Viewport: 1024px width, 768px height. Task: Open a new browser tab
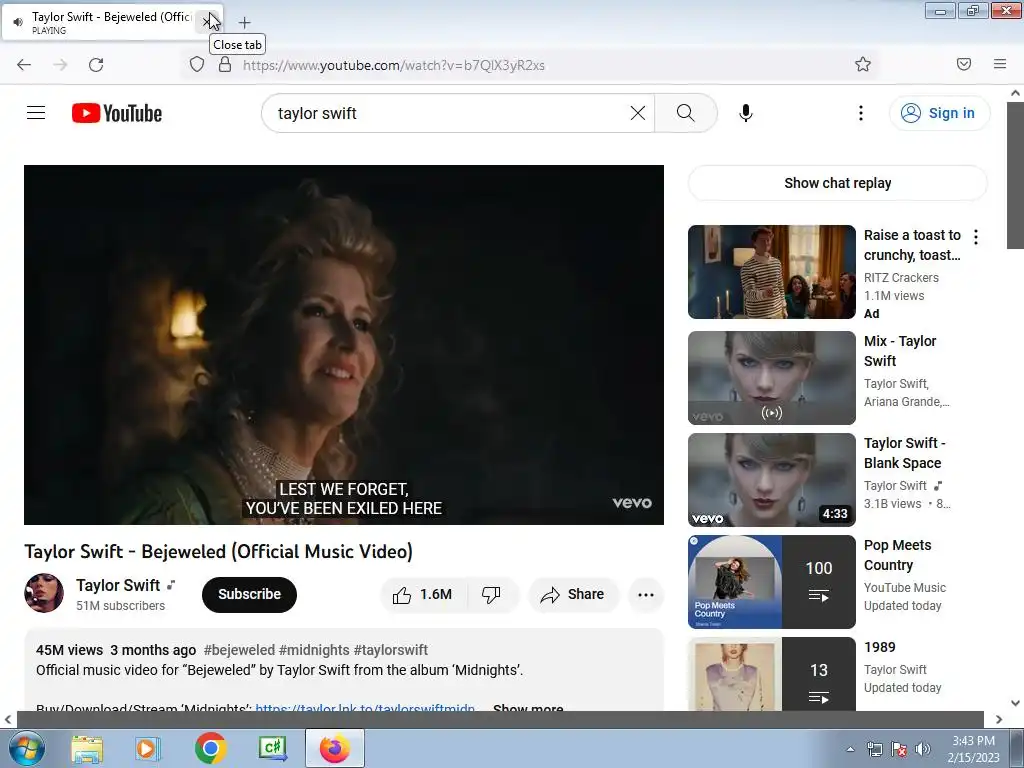tap(244, 23)
